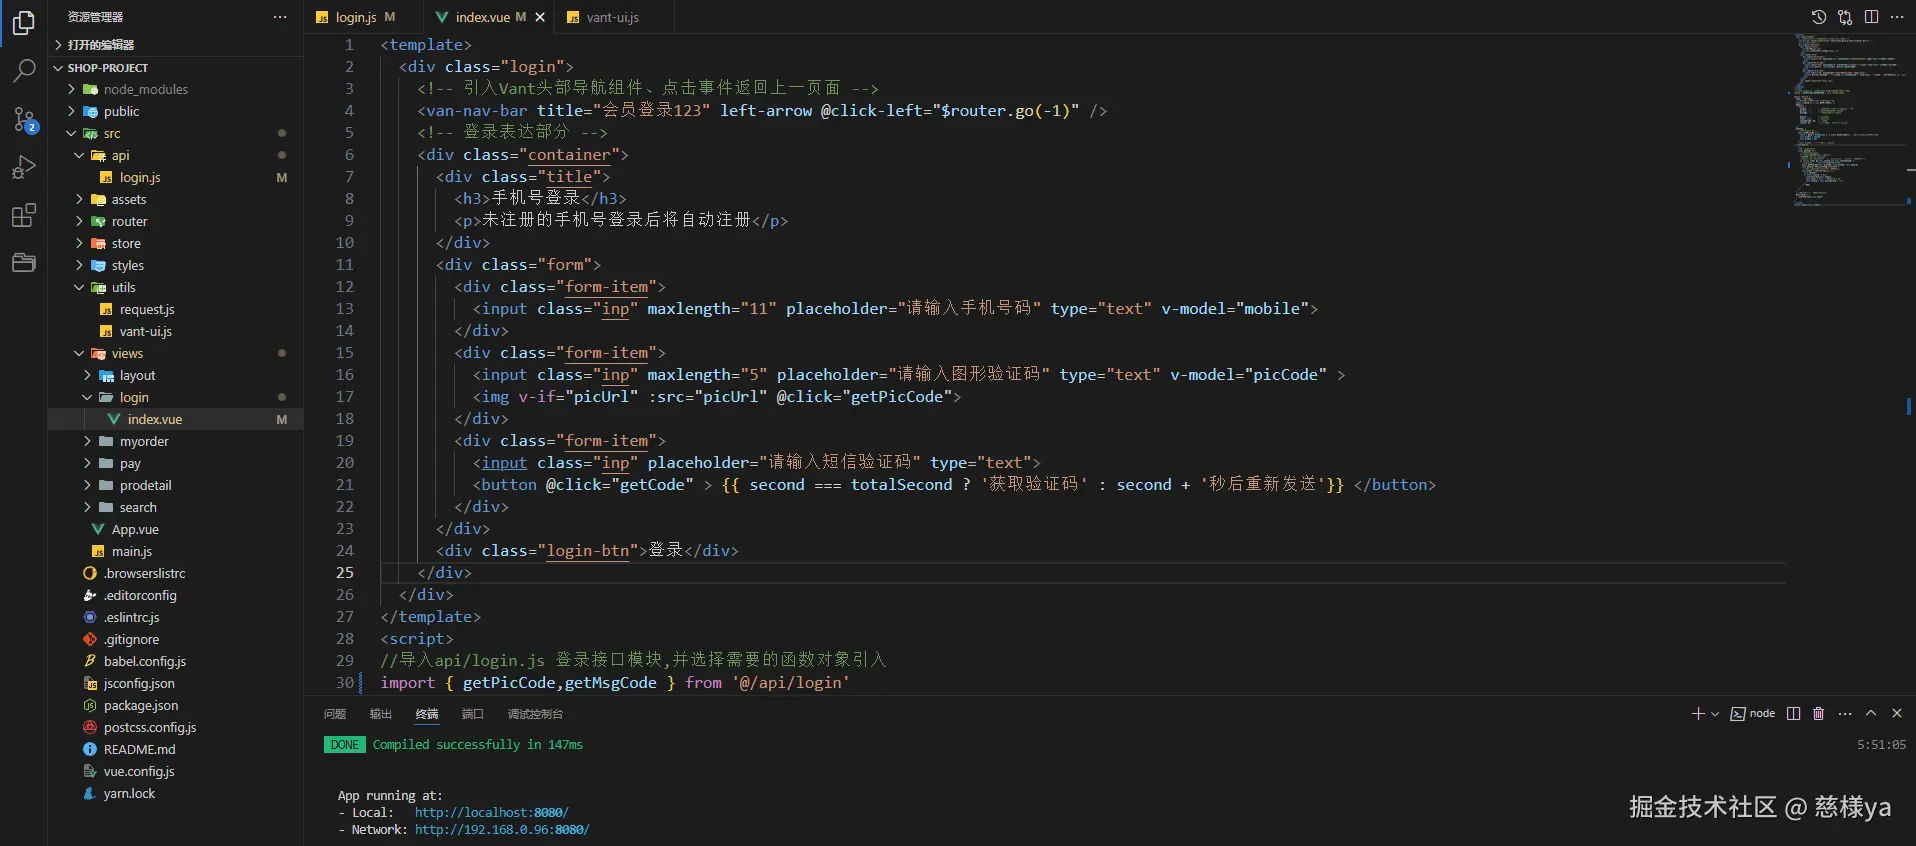Create a new terminal with plus icon
This screenshot has width=1916, height=846.
click(1698, 714)
